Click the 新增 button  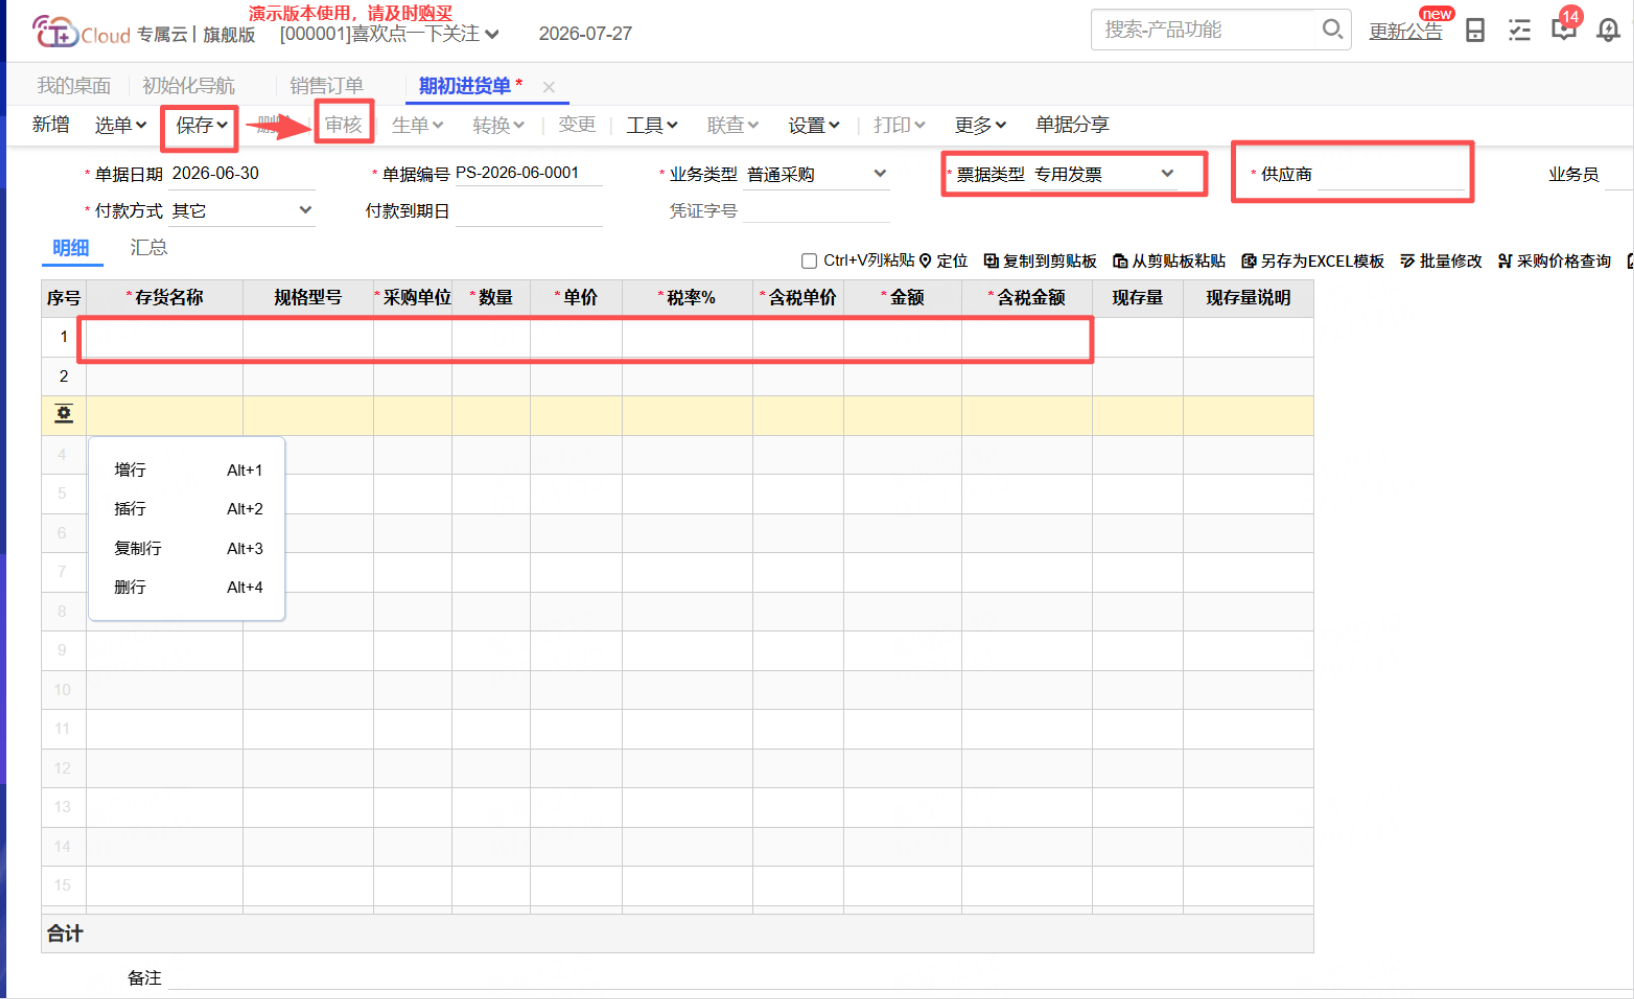pos(51,124)
